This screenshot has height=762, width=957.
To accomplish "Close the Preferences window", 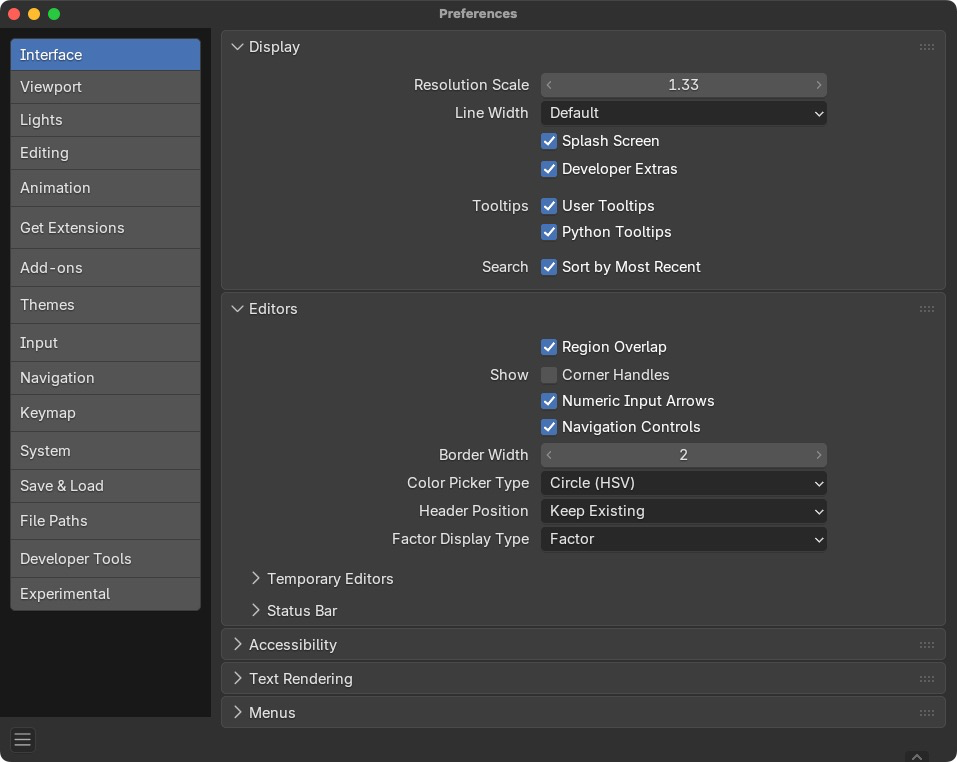I will 14,14.
